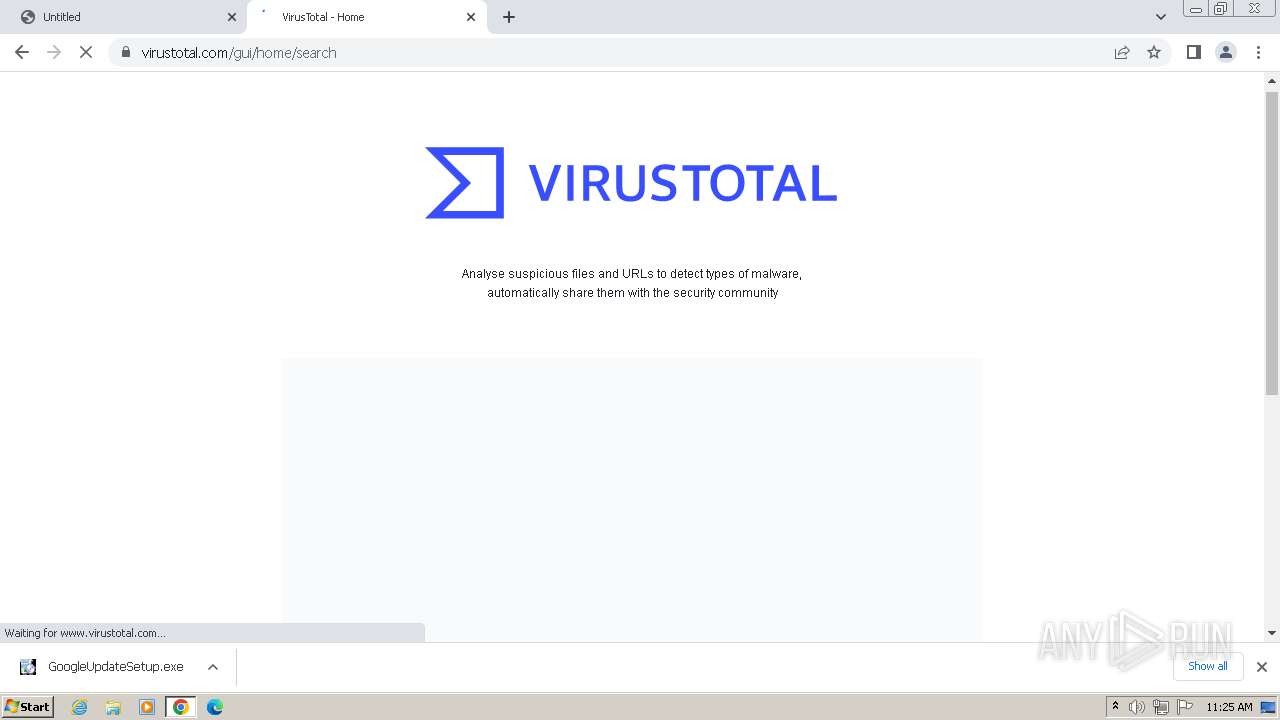Show hidden system tray icons
Viewport: 1280px width, 720px height.
coord(1115,707)
